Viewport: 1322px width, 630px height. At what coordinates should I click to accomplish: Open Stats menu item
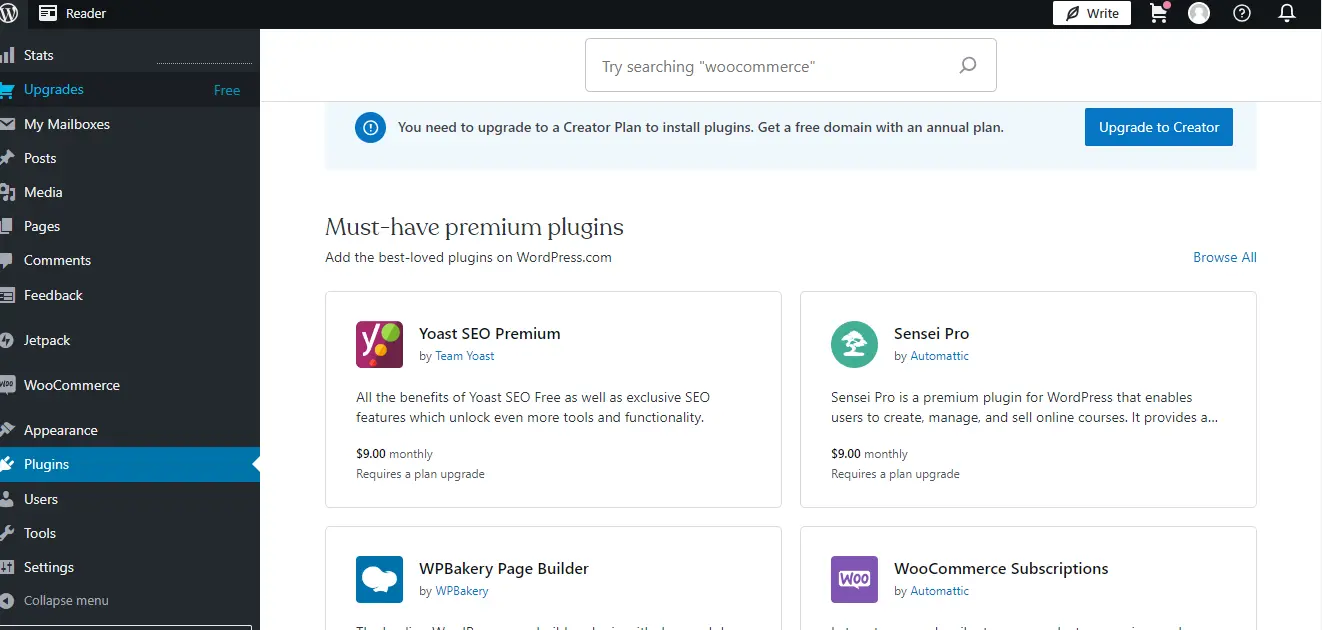click(130, 55)
